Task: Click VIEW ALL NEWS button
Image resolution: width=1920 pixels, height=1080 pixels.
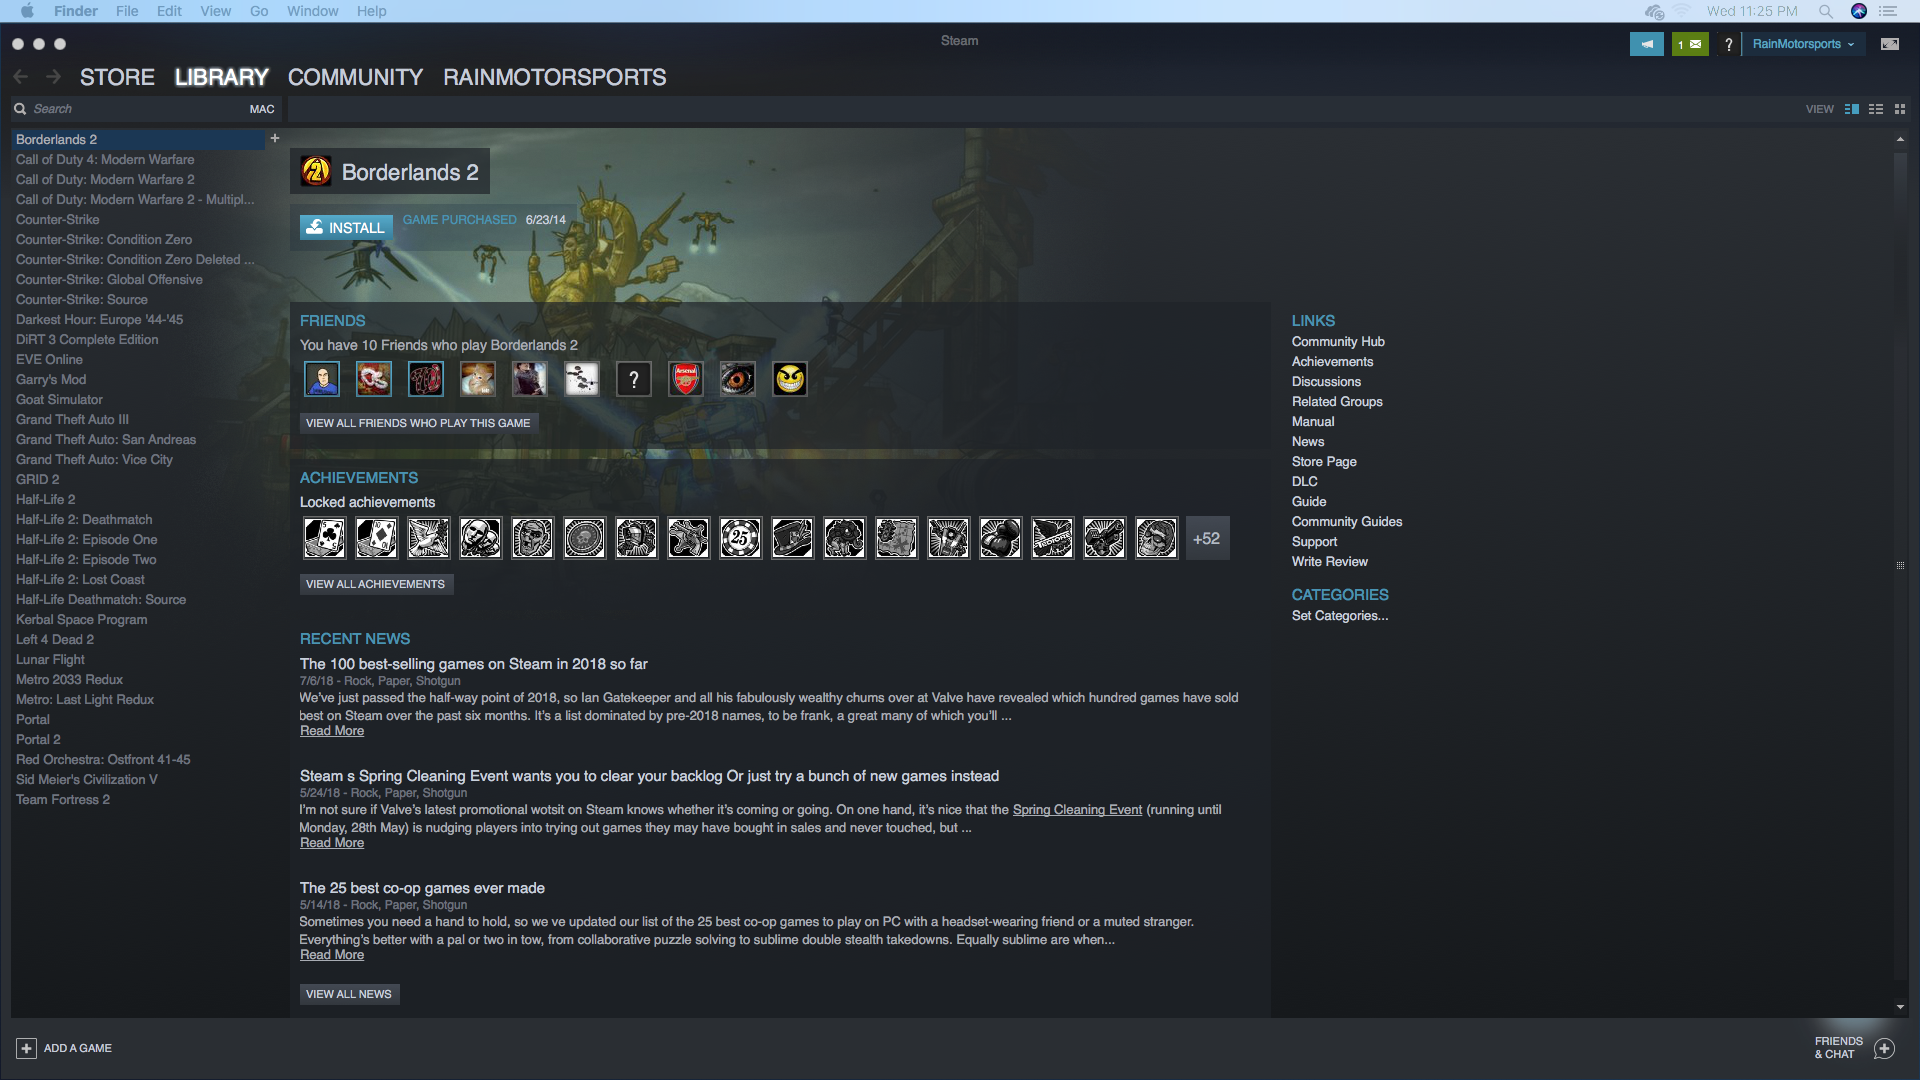Action: [349, 994]
